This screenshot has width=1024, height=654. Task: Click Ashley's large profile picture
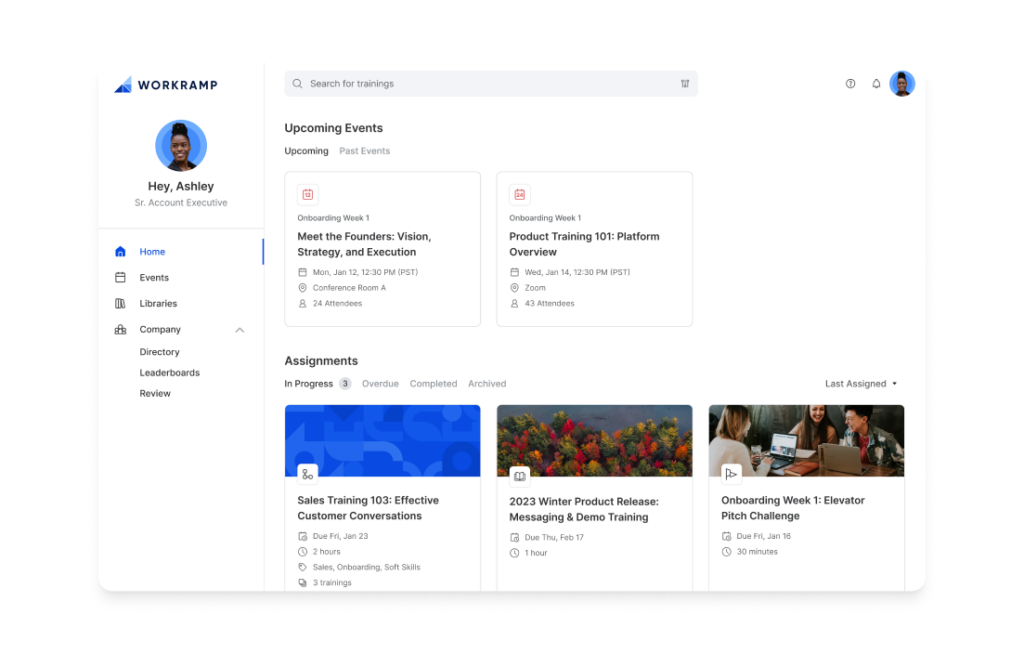coord(181,146)
